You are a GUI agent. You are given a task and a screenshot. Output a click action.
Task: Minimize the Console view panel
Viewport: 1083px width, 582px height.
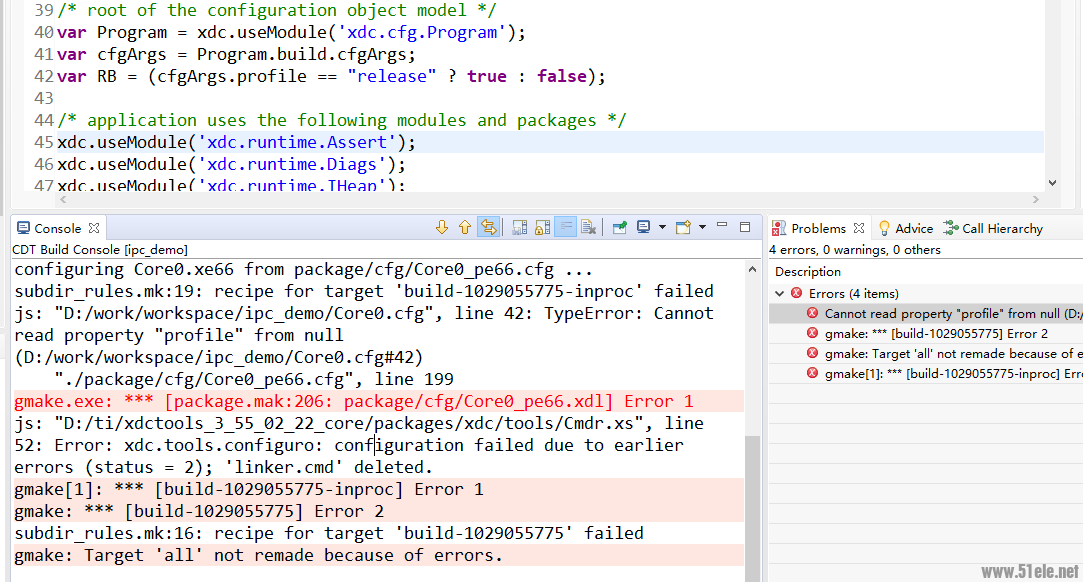723,227
